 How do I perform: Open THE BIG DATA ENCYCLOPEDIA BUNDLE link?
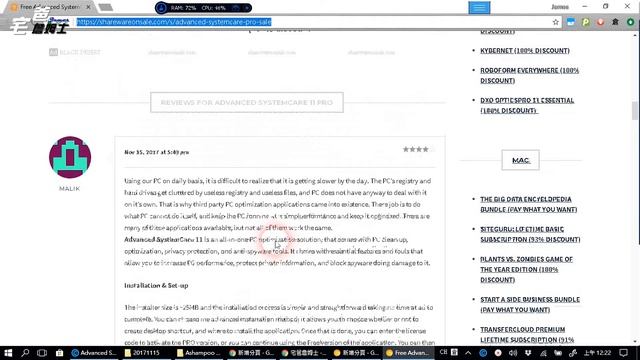click(529, 204)
